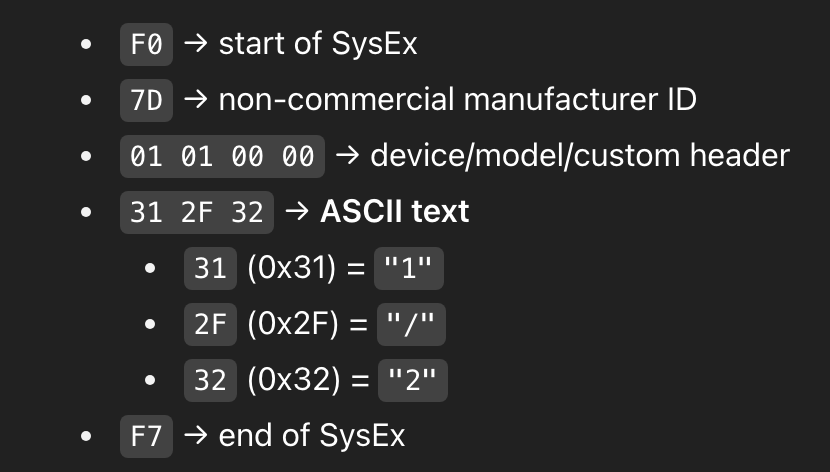Click the (0x2F) hex text
Viewport: 830px width, 472px height.
[293, 324]
